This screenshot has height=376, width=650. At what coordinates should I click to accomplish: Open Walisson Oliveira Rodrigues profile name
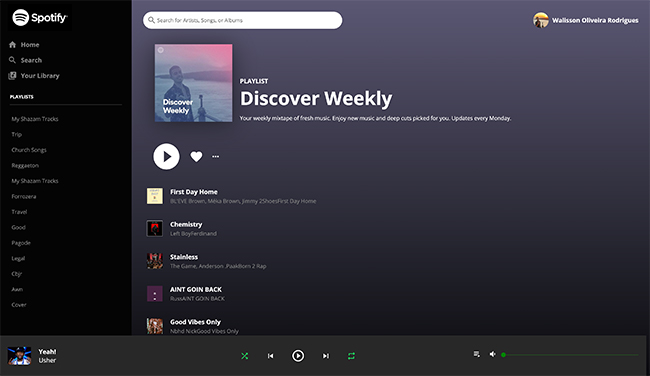tap(595, 20)
